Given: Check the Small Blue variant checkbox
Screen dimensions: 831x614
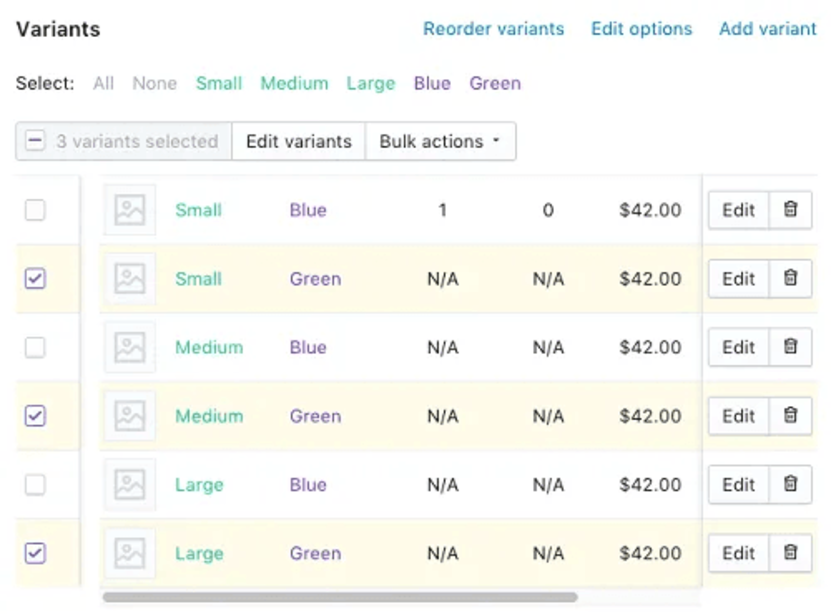Looking at the screenshot, I should pos(36,210).
